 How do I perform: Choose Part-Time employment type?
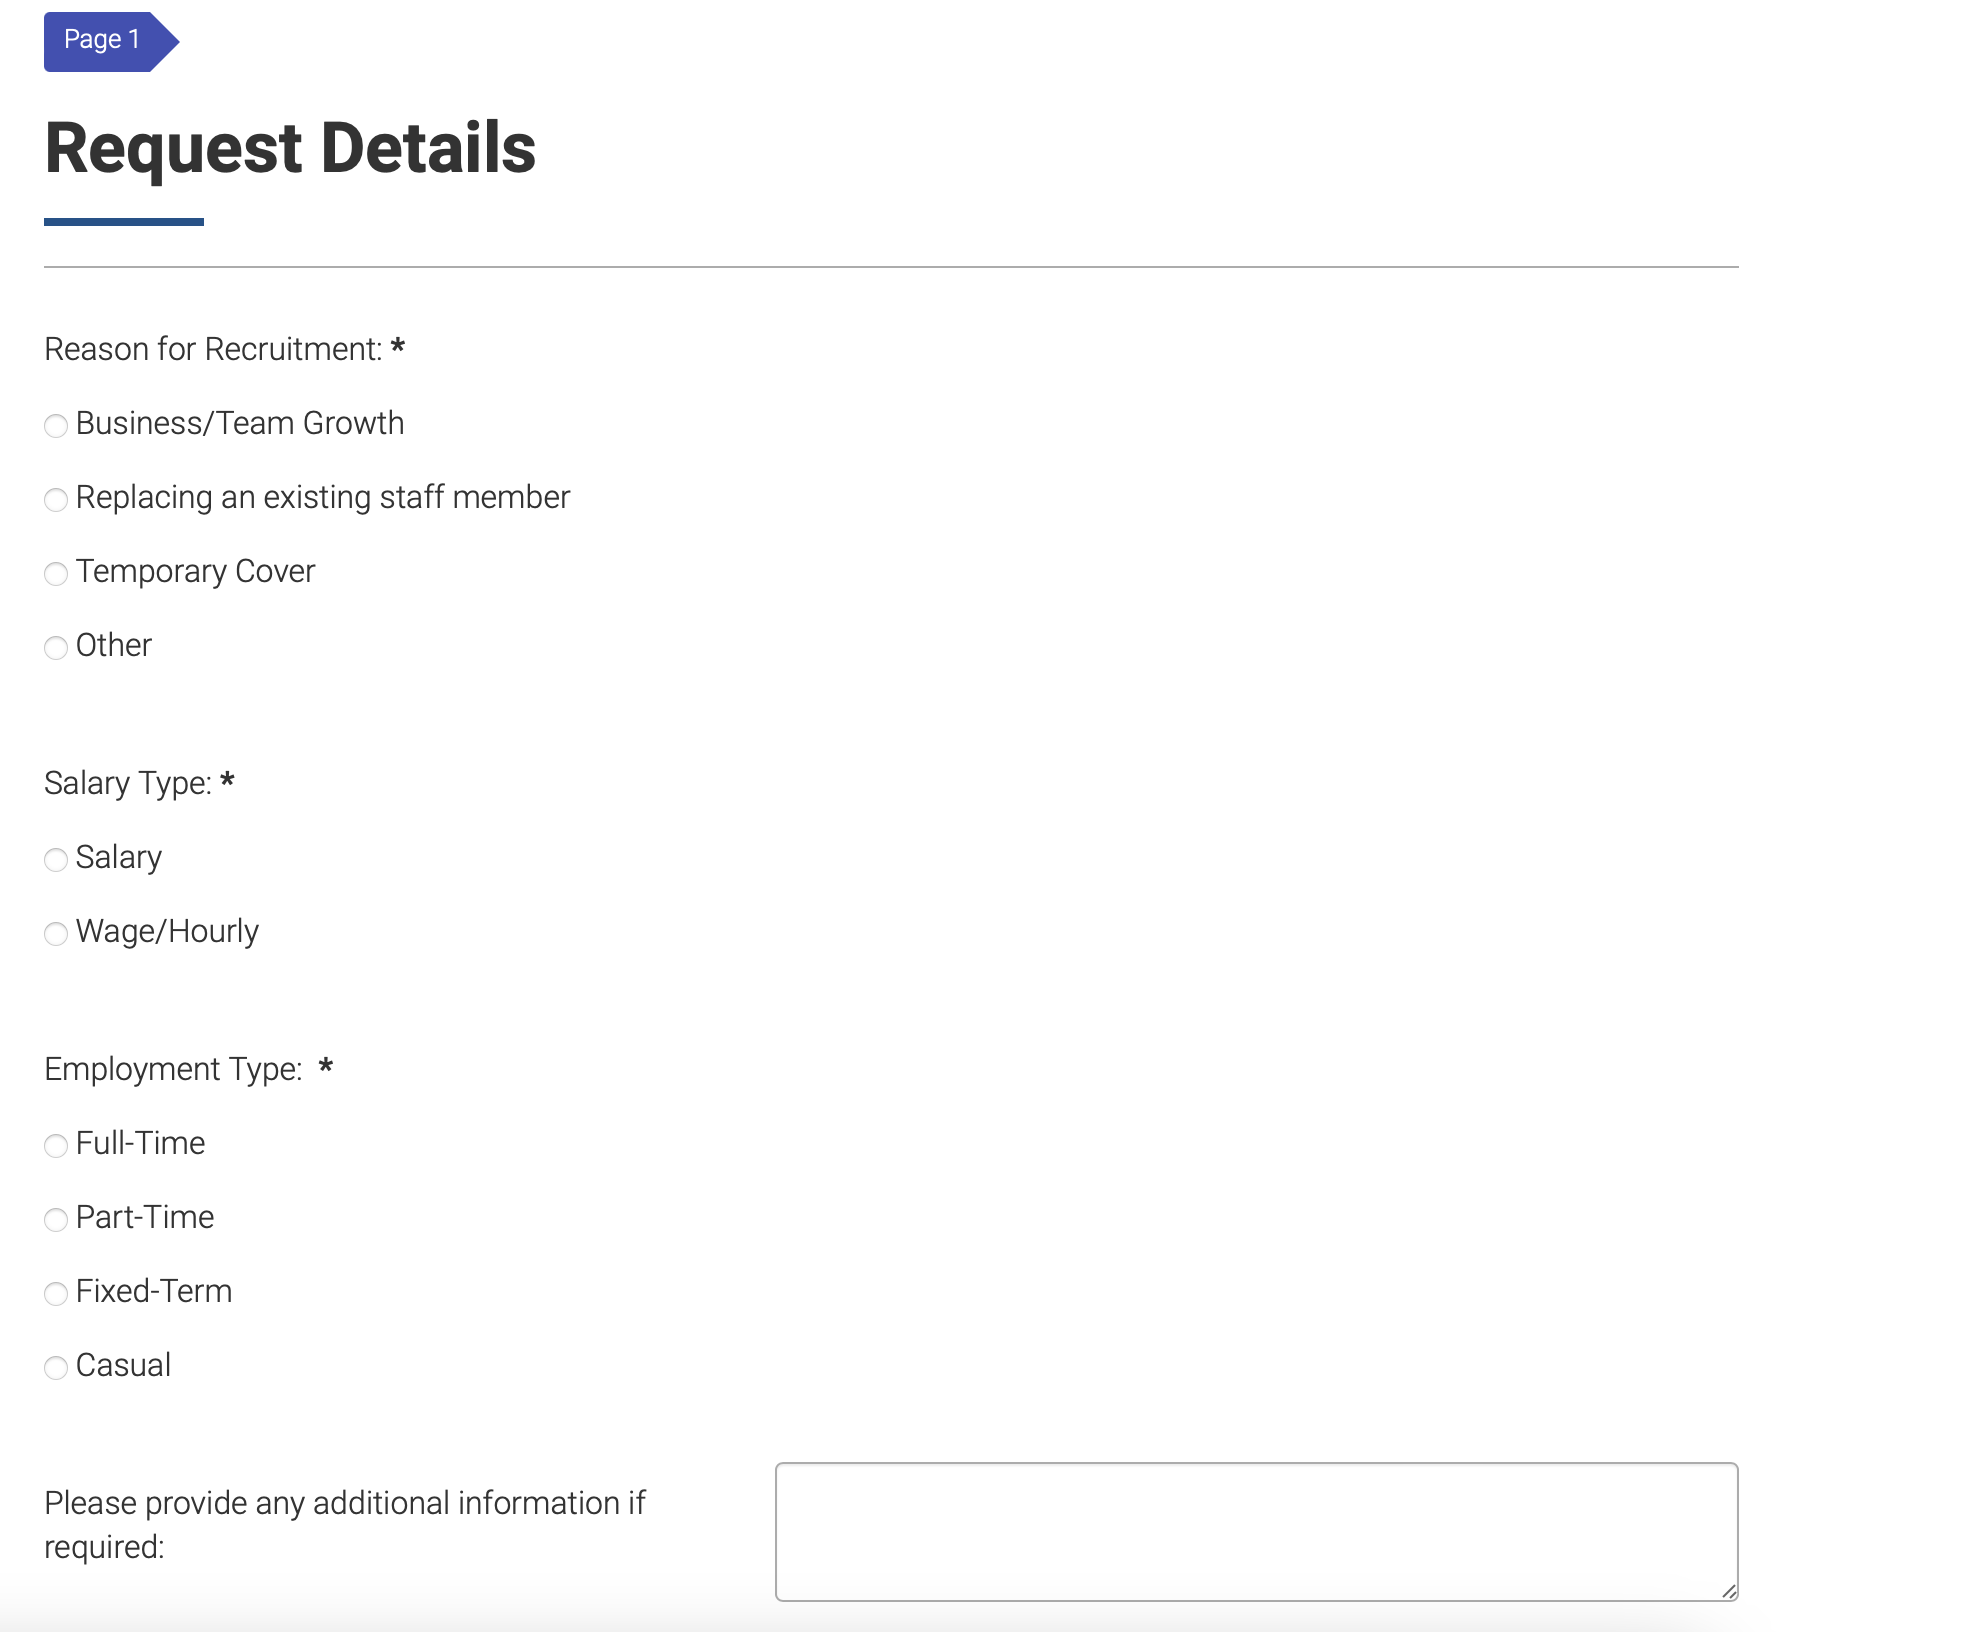click(56, 1220)
